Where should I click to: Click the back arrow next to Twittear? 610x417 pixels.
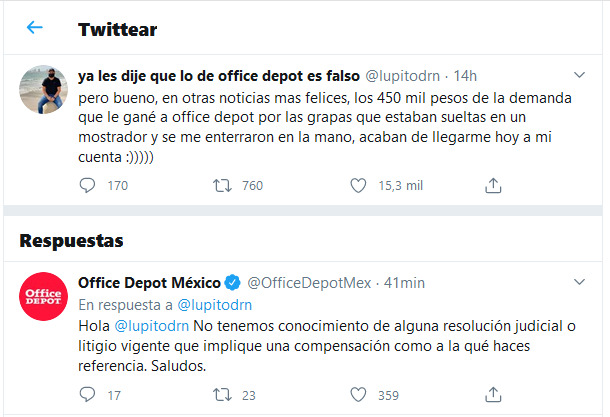(35, 28)
